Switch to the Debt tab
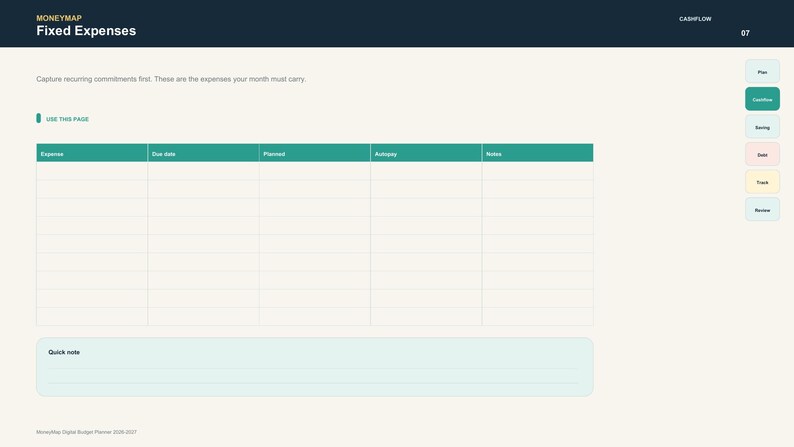The width and height of the screenshot is (794, 447). [762, 154]
